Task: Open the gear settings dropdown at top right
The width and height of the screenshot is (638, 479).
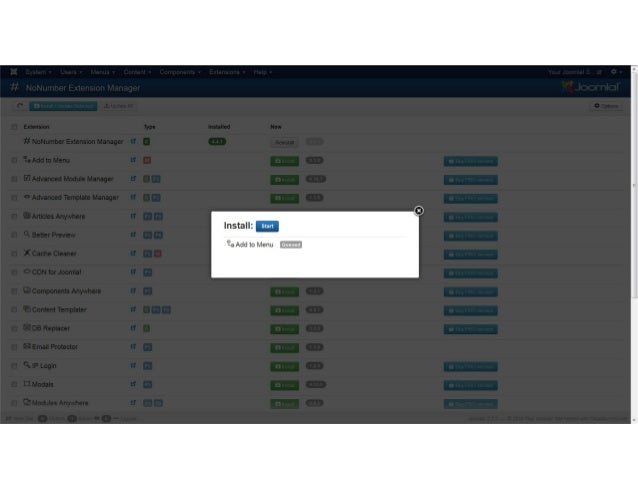Action: [616, 72]
